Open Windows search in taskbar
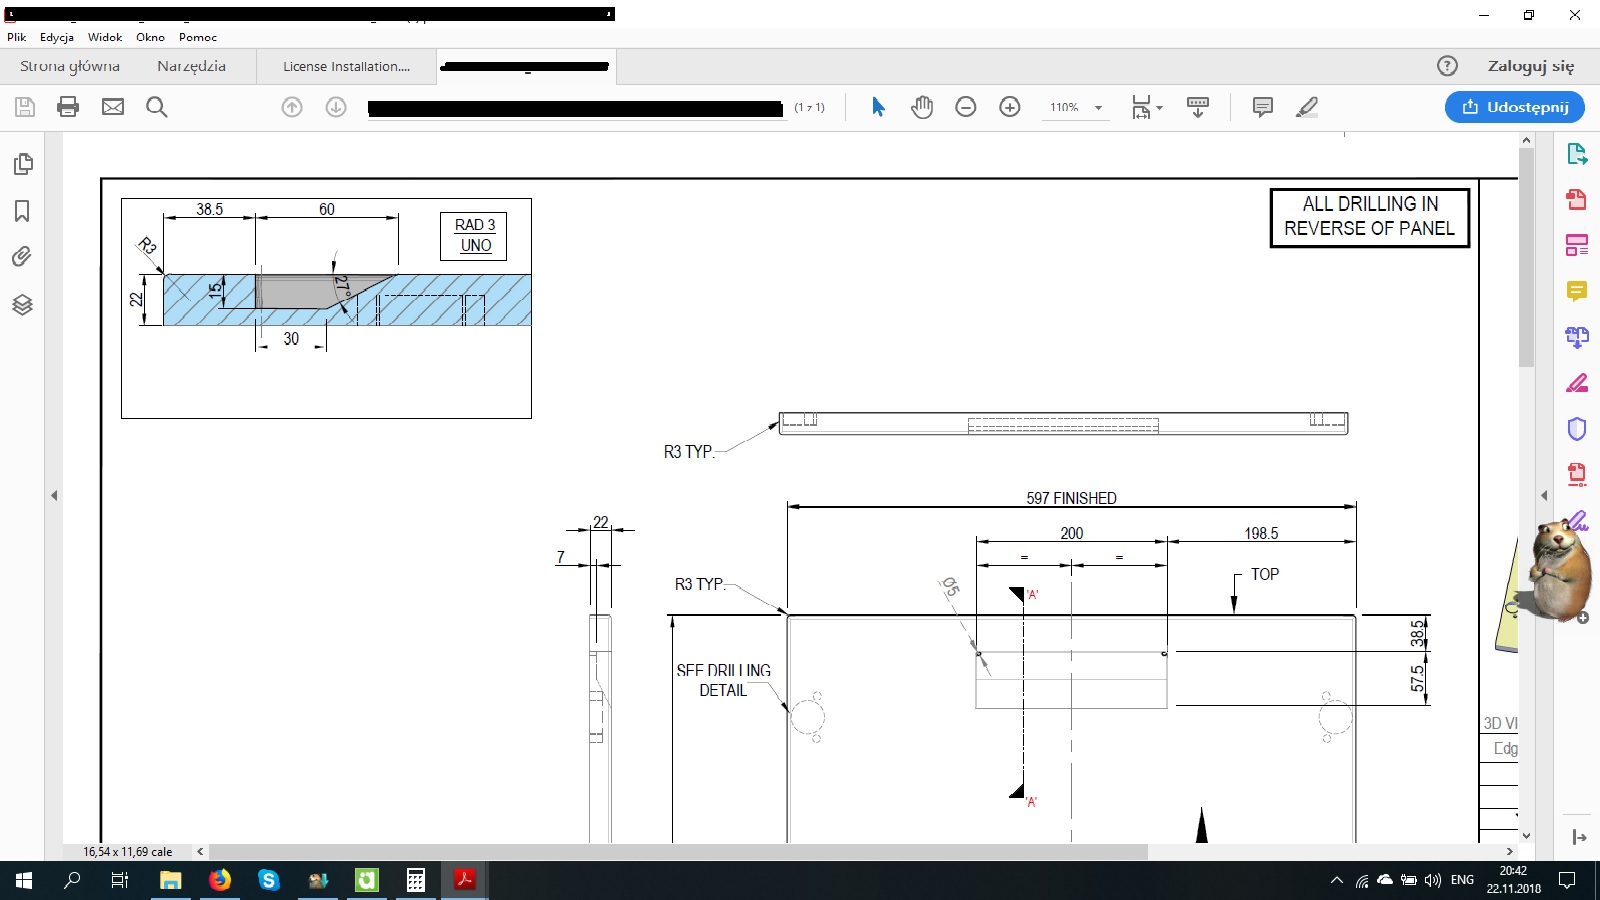The width and height of the screenshot is (1600, 900). [x=72, y=880]
